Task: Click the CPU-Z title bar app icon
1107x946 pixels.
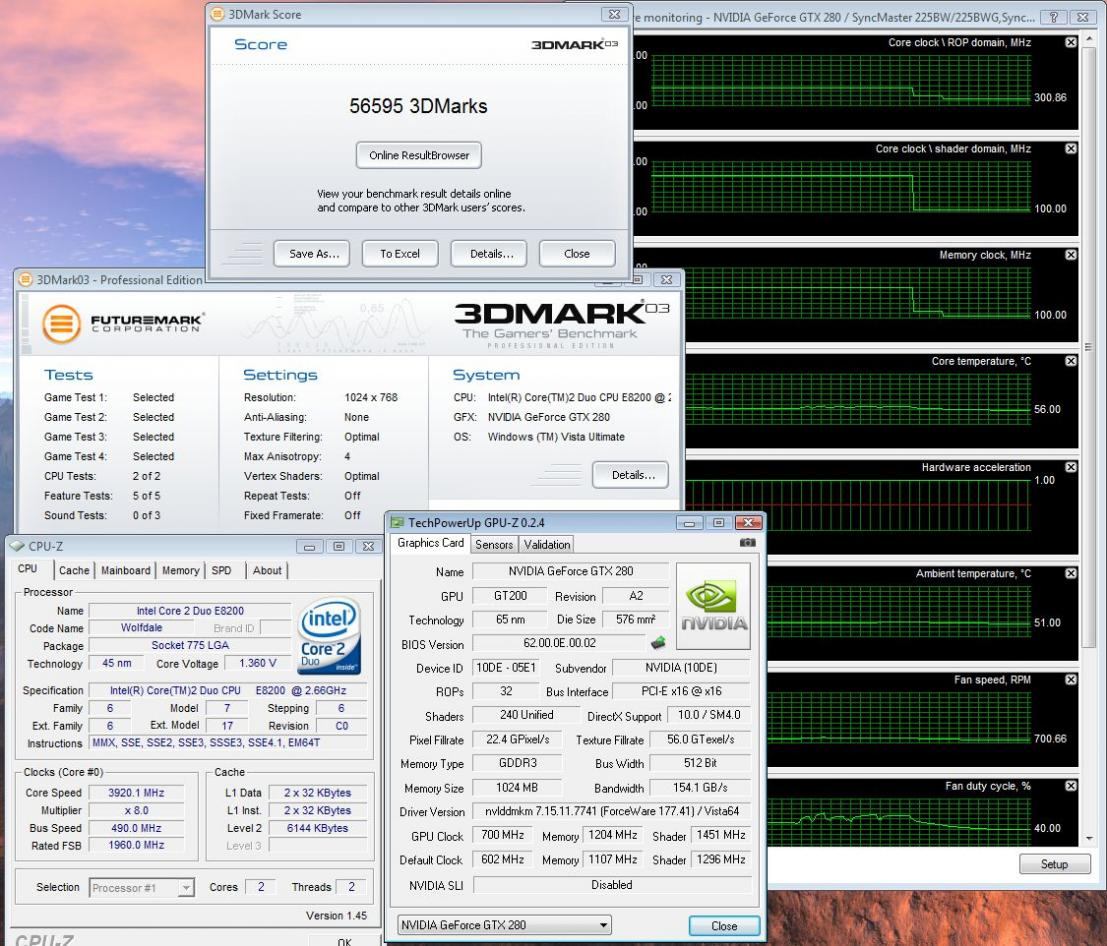Action: pyautogui.click(x=17, y=546)
